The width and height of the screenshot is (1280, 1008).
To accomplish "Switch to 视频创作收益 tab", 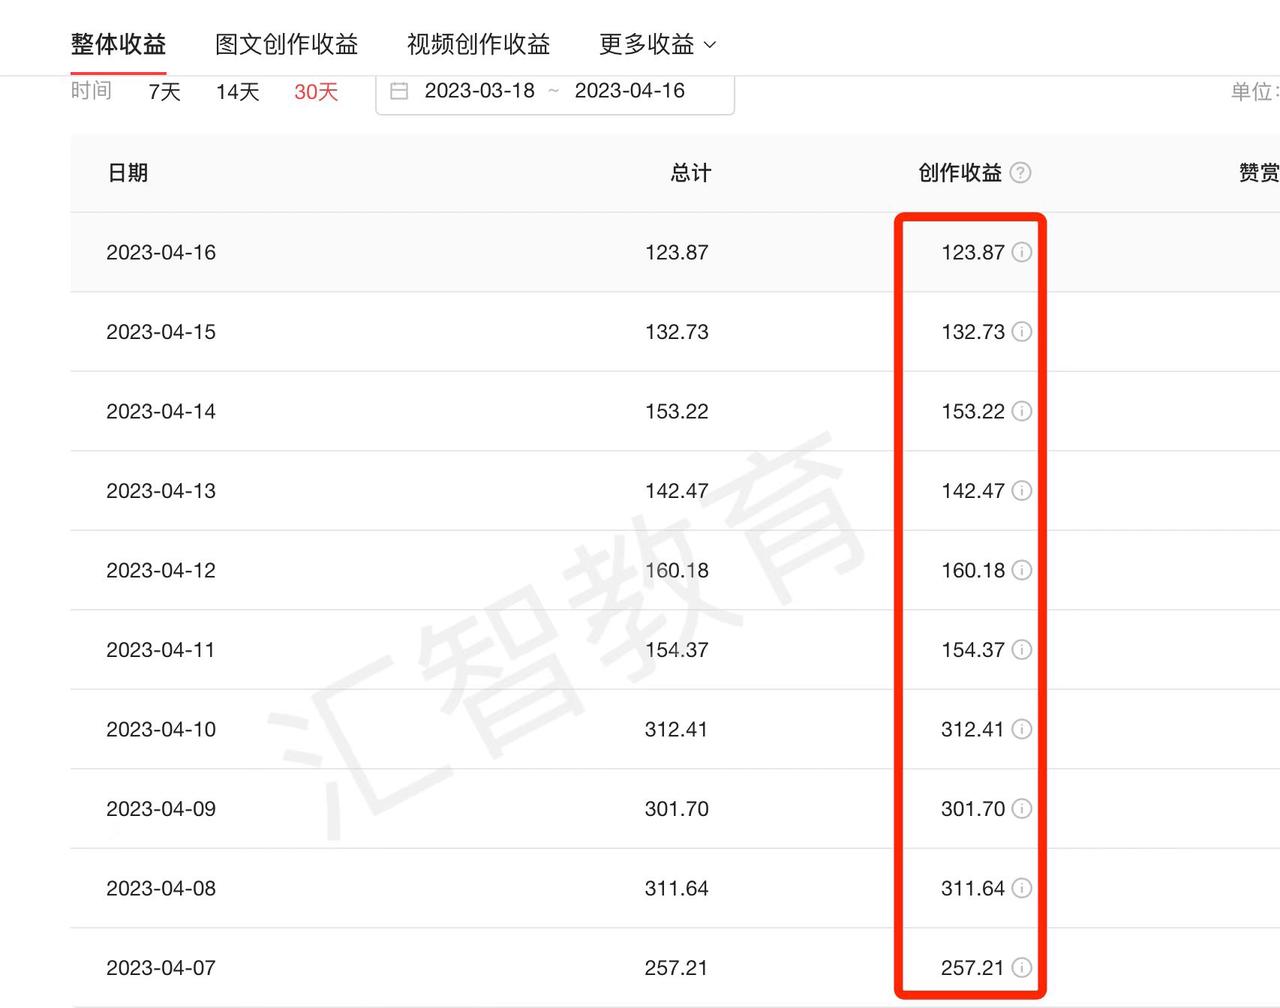I will pyautogui.click(x=478, y=44).
